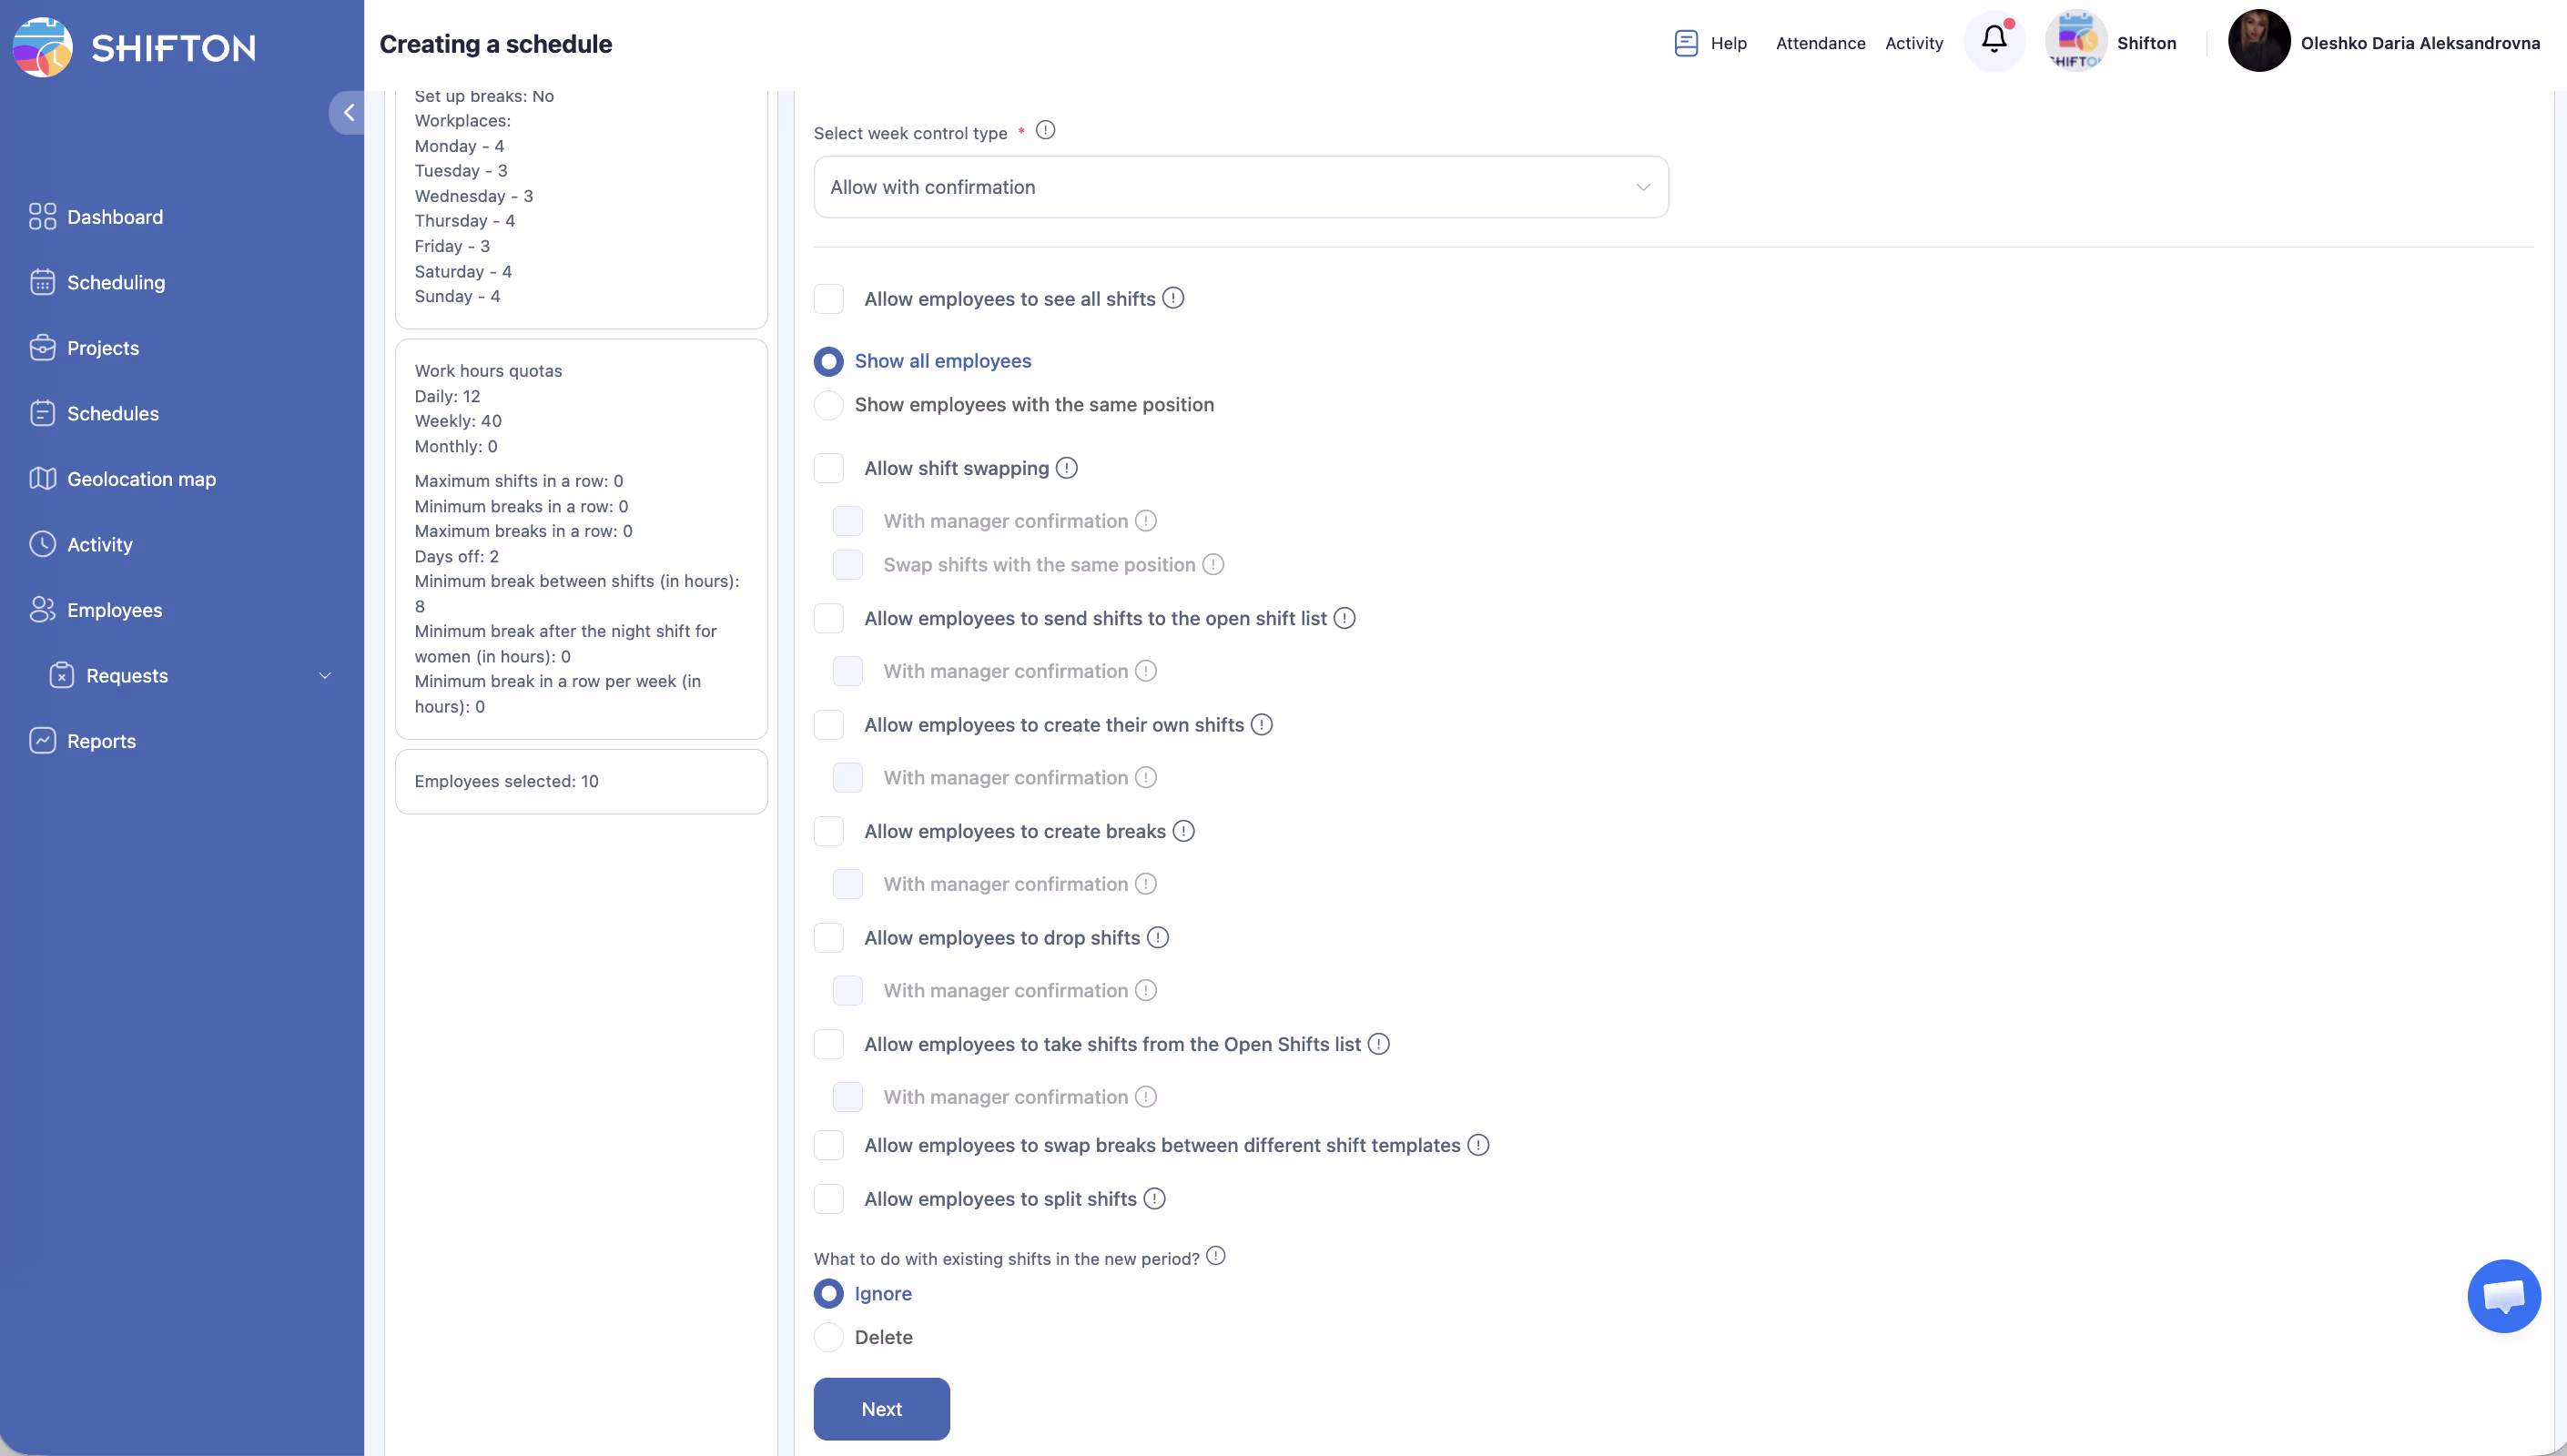
Task: Check Allow employees to drop shifts
Action: point(828,938)
